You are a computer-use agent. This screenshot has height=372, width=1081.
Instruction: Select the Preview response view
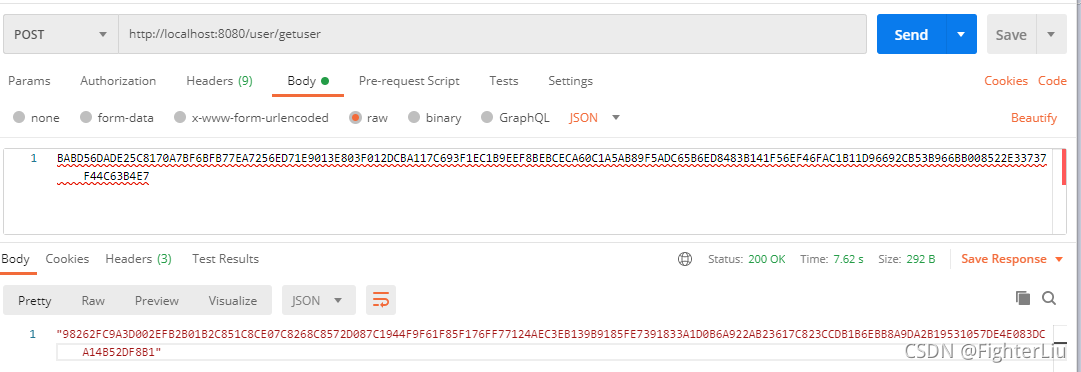point(156,300)
